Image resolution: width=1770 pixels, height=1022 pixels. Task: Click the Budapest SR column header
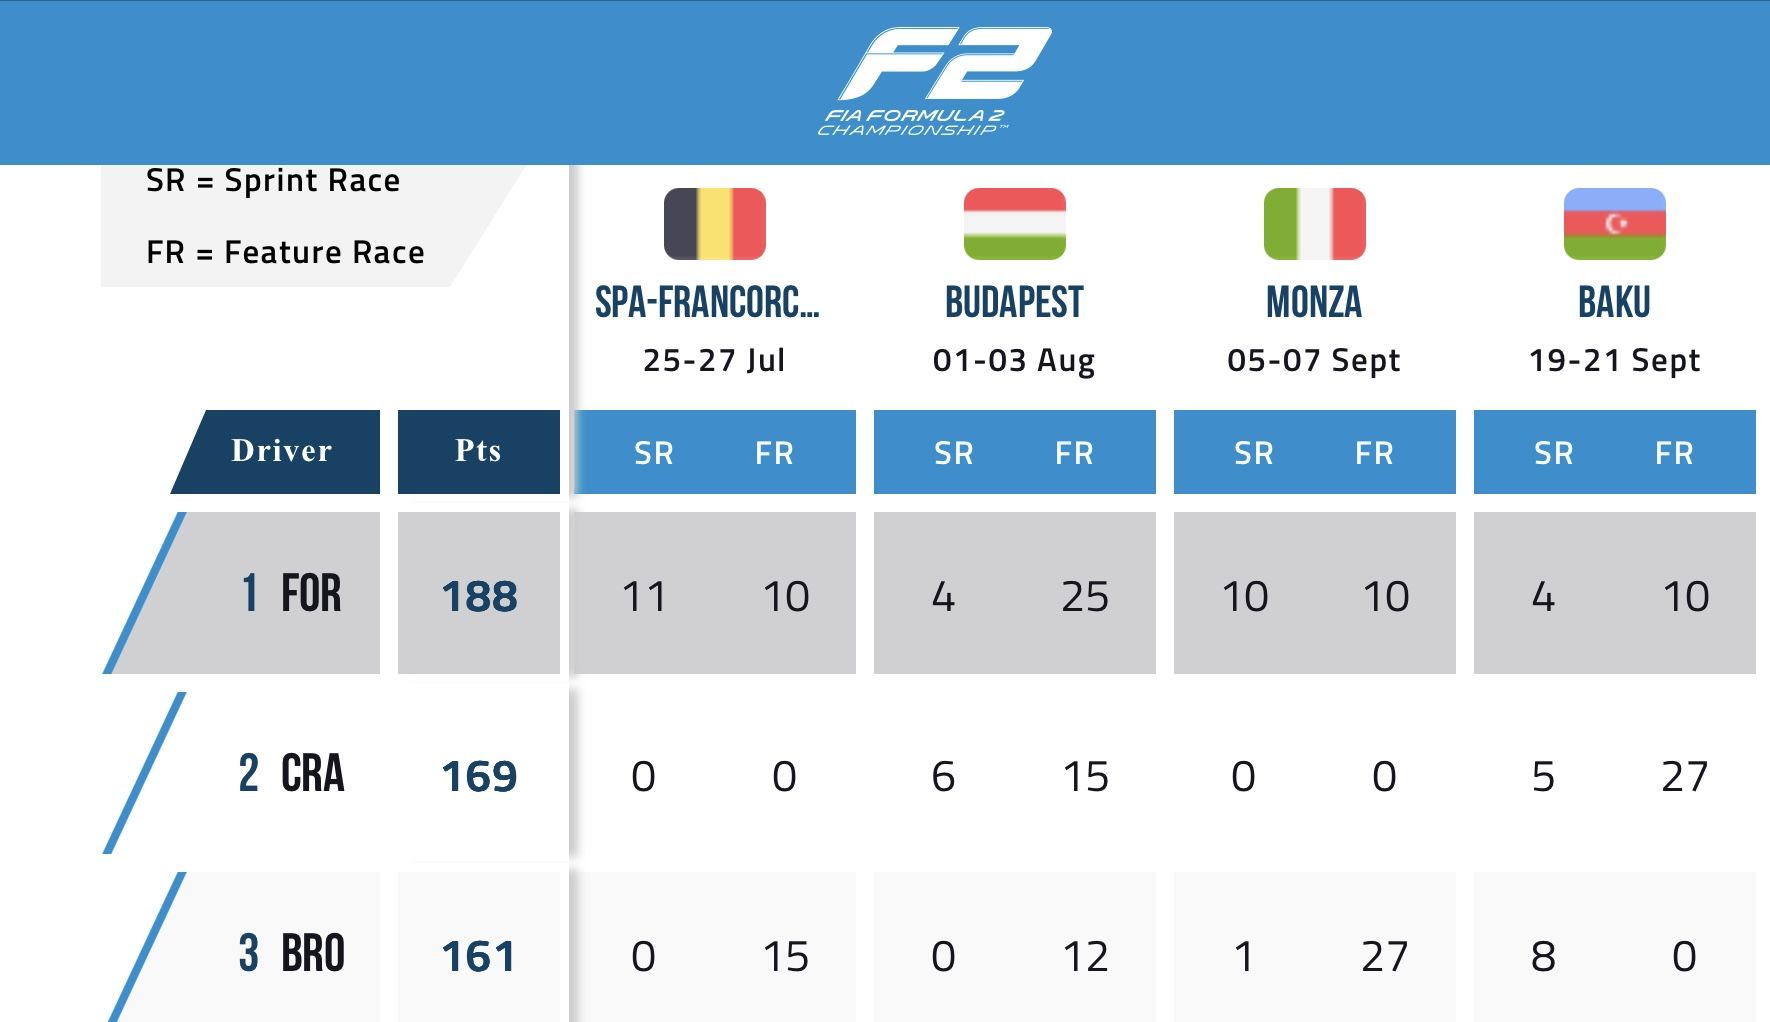[x=953, y=453]
